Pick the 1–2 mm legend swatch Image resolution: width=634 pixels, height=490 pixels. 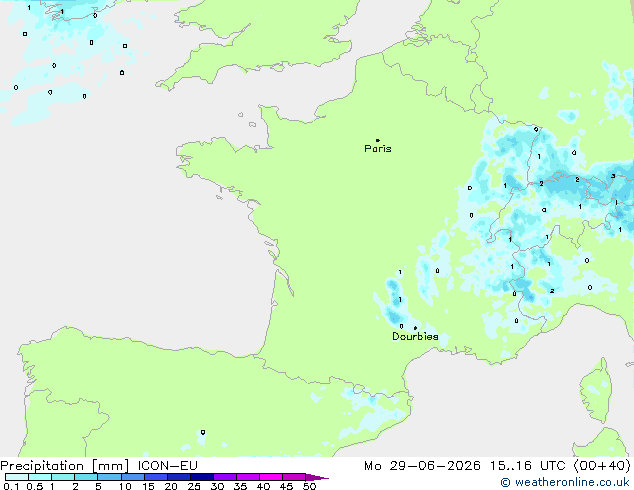point(63,477)
